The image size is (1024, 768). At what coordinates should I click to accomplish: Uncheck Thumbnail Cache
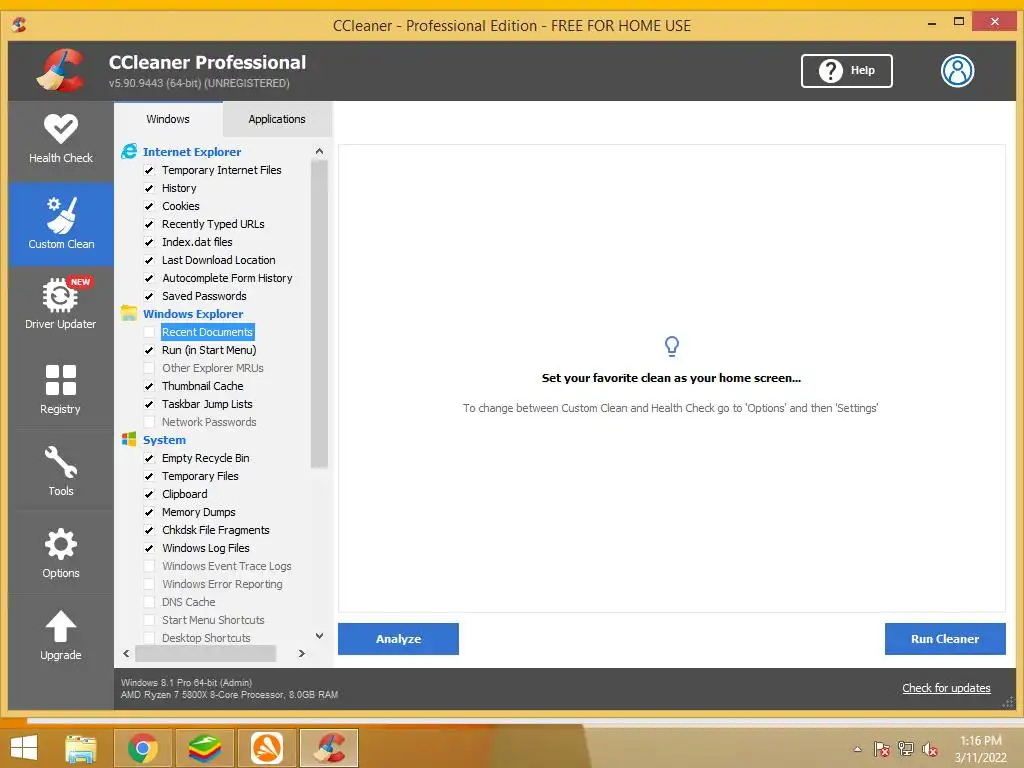pos(149,387)
